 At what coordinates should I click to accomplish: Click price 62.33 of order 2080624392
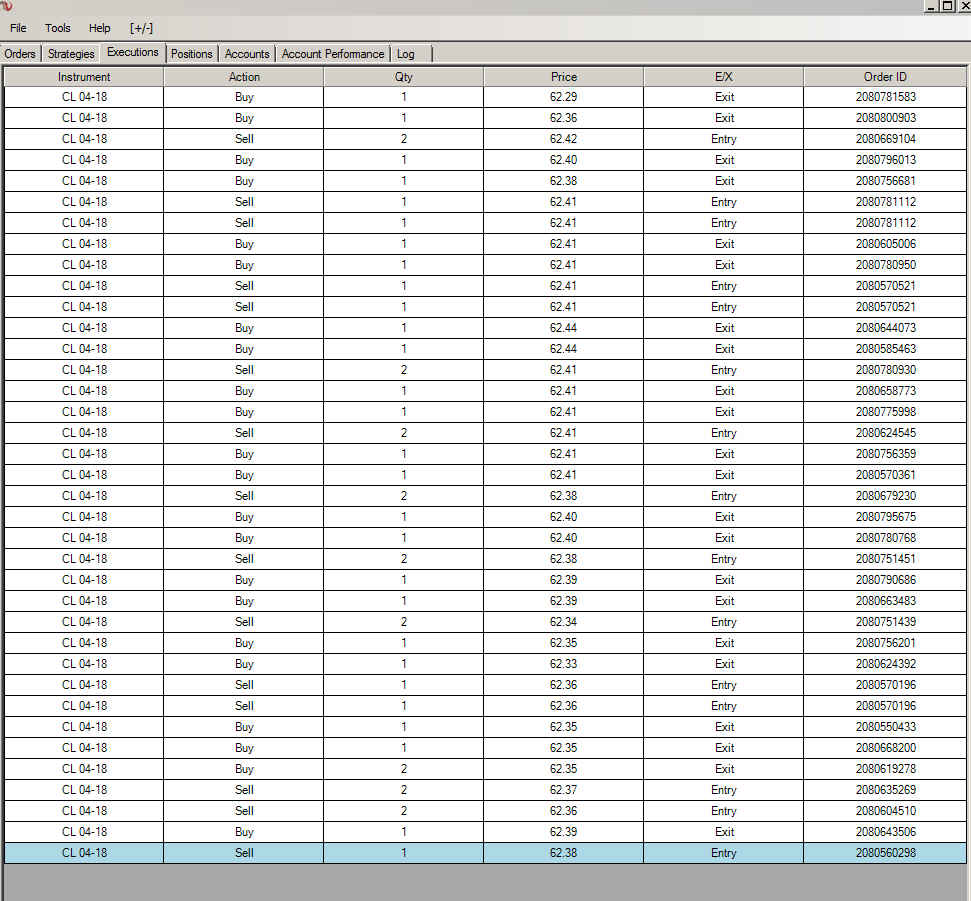564,664
